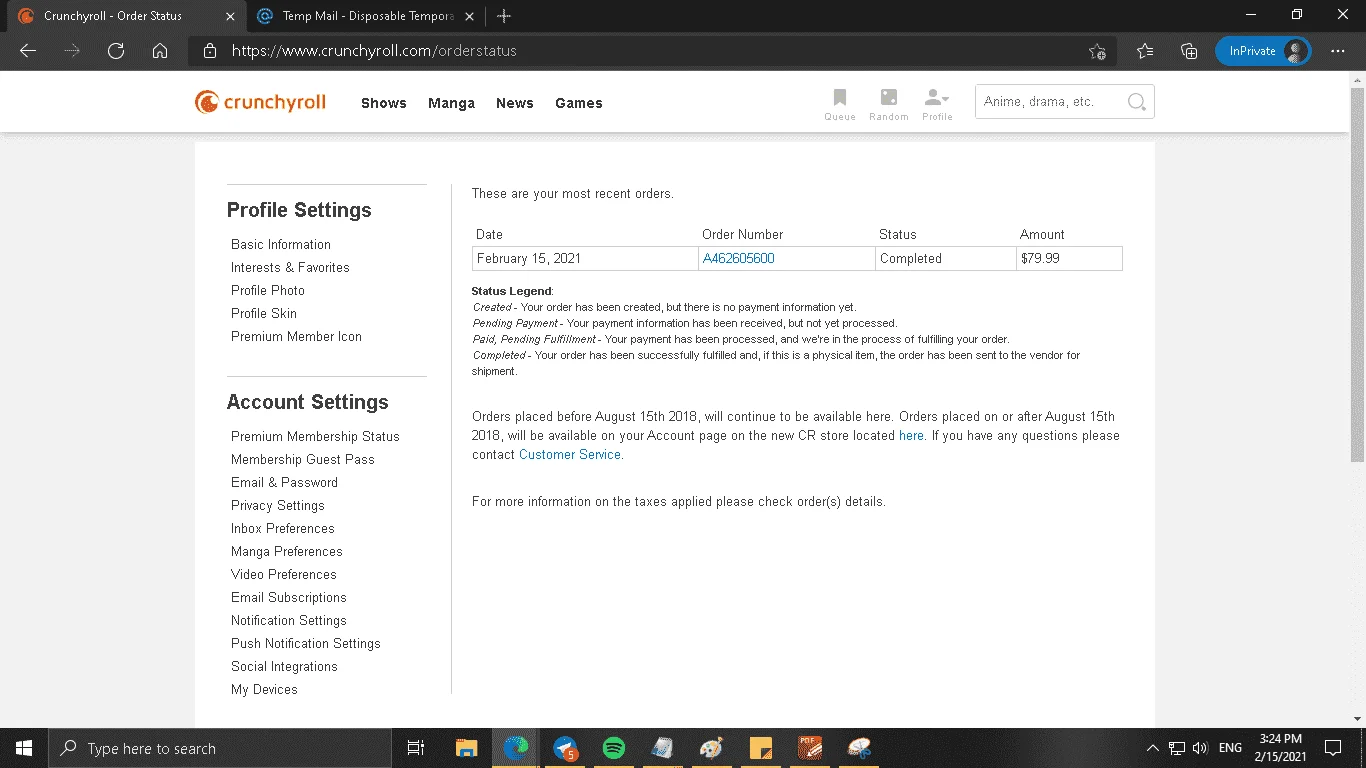
Task: Open Video Preferences
Action: [x=284, y=574]
